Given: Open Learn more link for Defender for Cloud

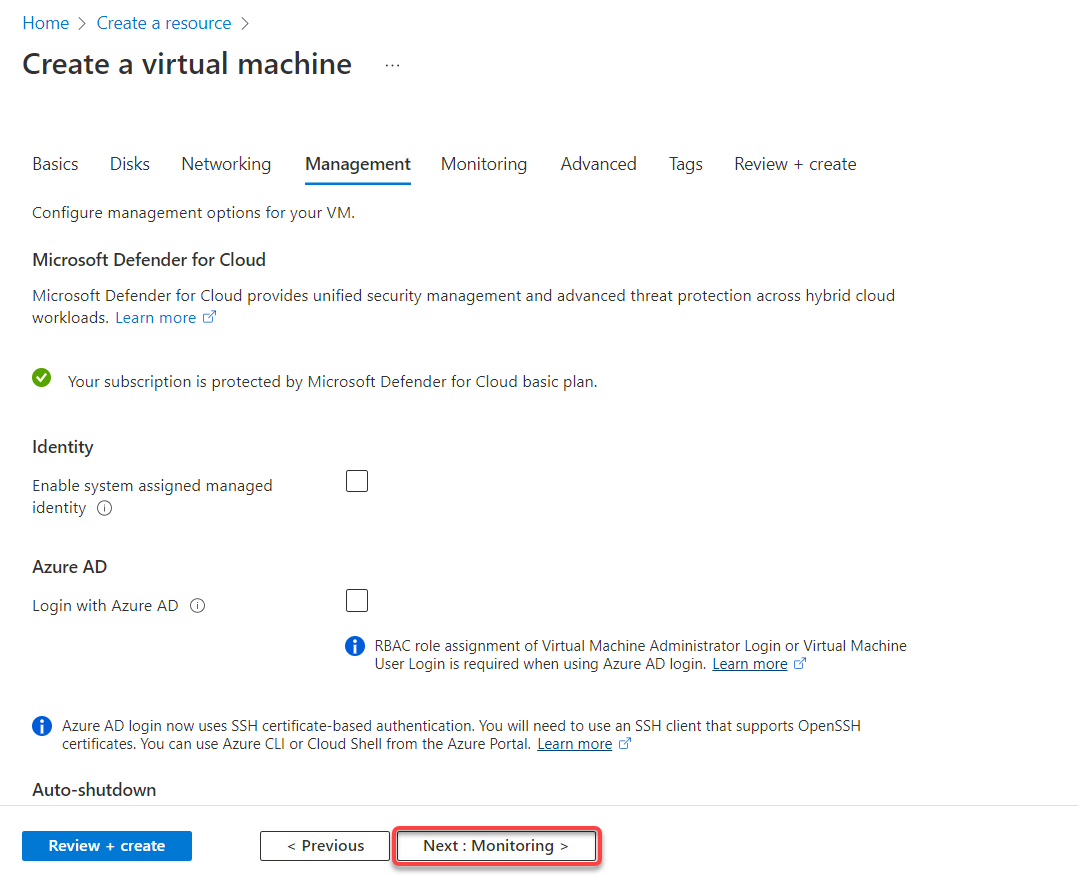Looking at the screenshot, I should [155, 318].
